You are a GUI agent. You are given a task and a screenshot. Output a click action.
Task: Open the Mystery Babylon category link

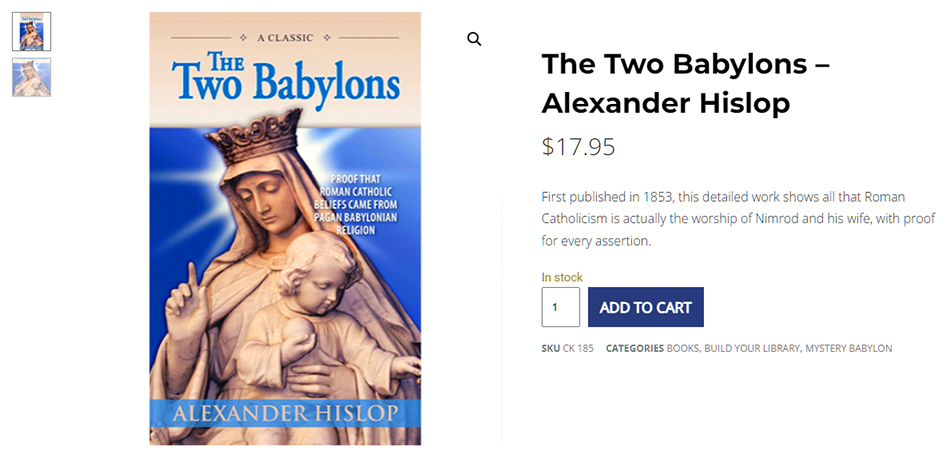[848, 349]
